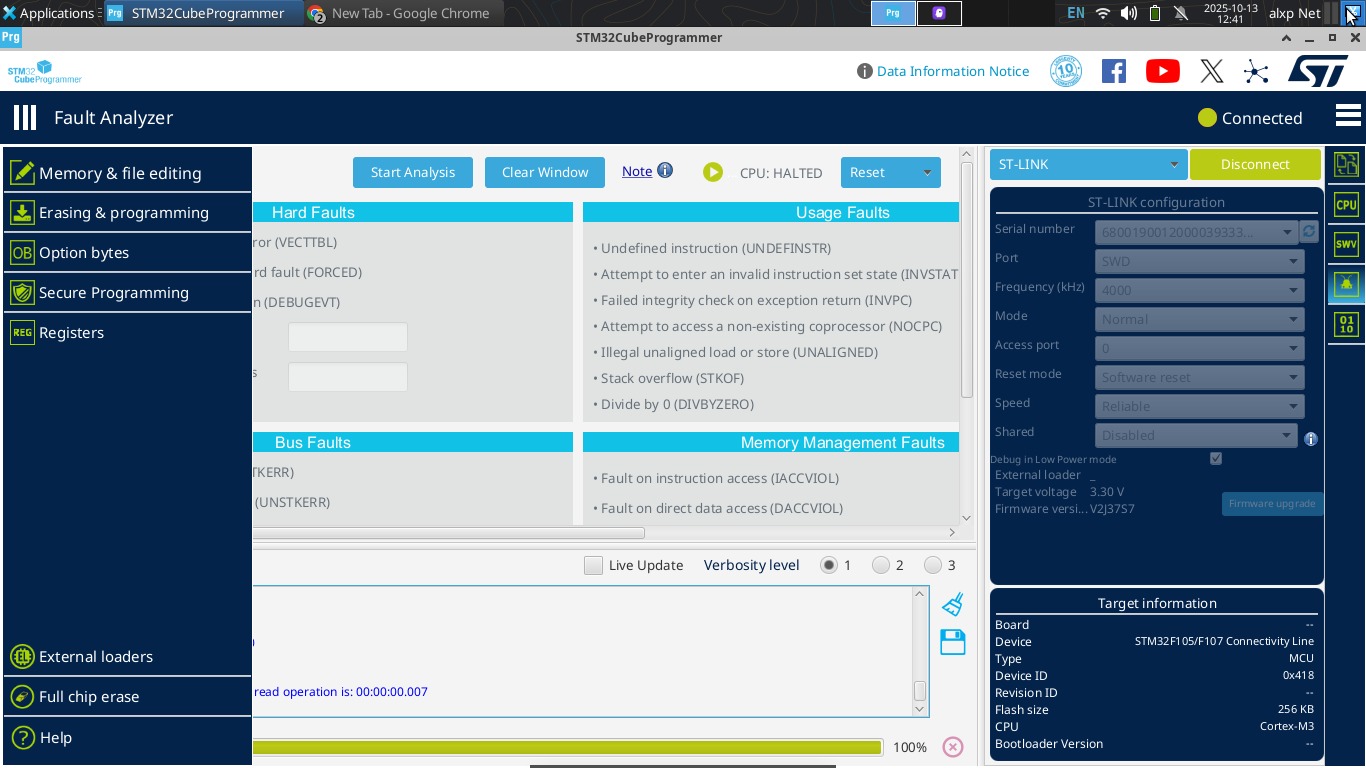
Task: Click the green resume CPU play icon
Action: pos(712,172)
